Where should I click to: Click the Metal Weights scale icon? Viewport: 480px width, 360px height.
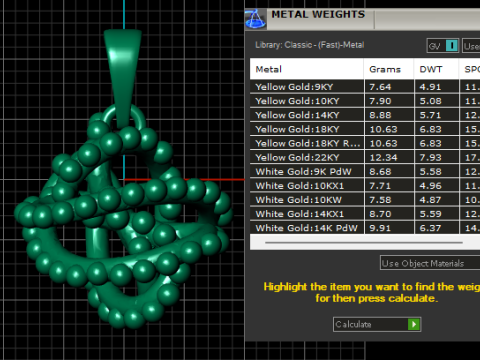coord(255,19)
